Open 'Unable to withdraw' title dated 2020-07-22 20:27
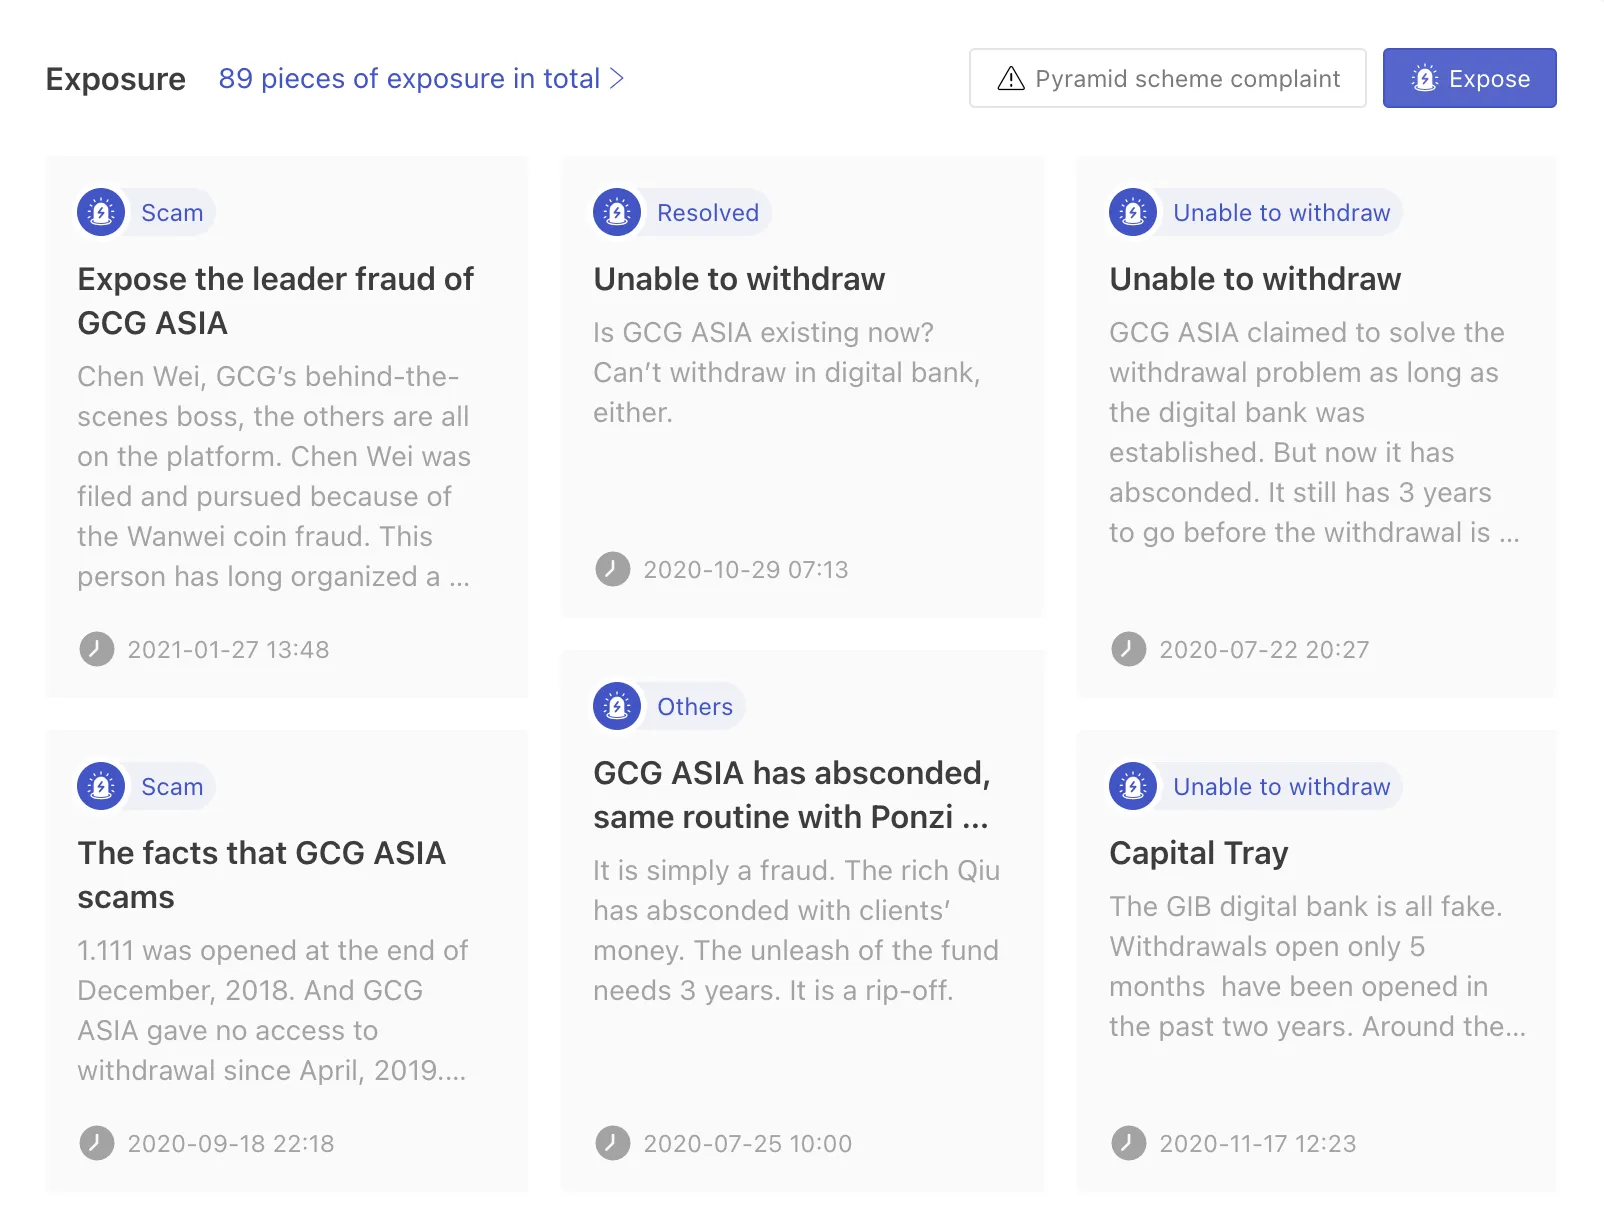 [x=1255, y=279]
